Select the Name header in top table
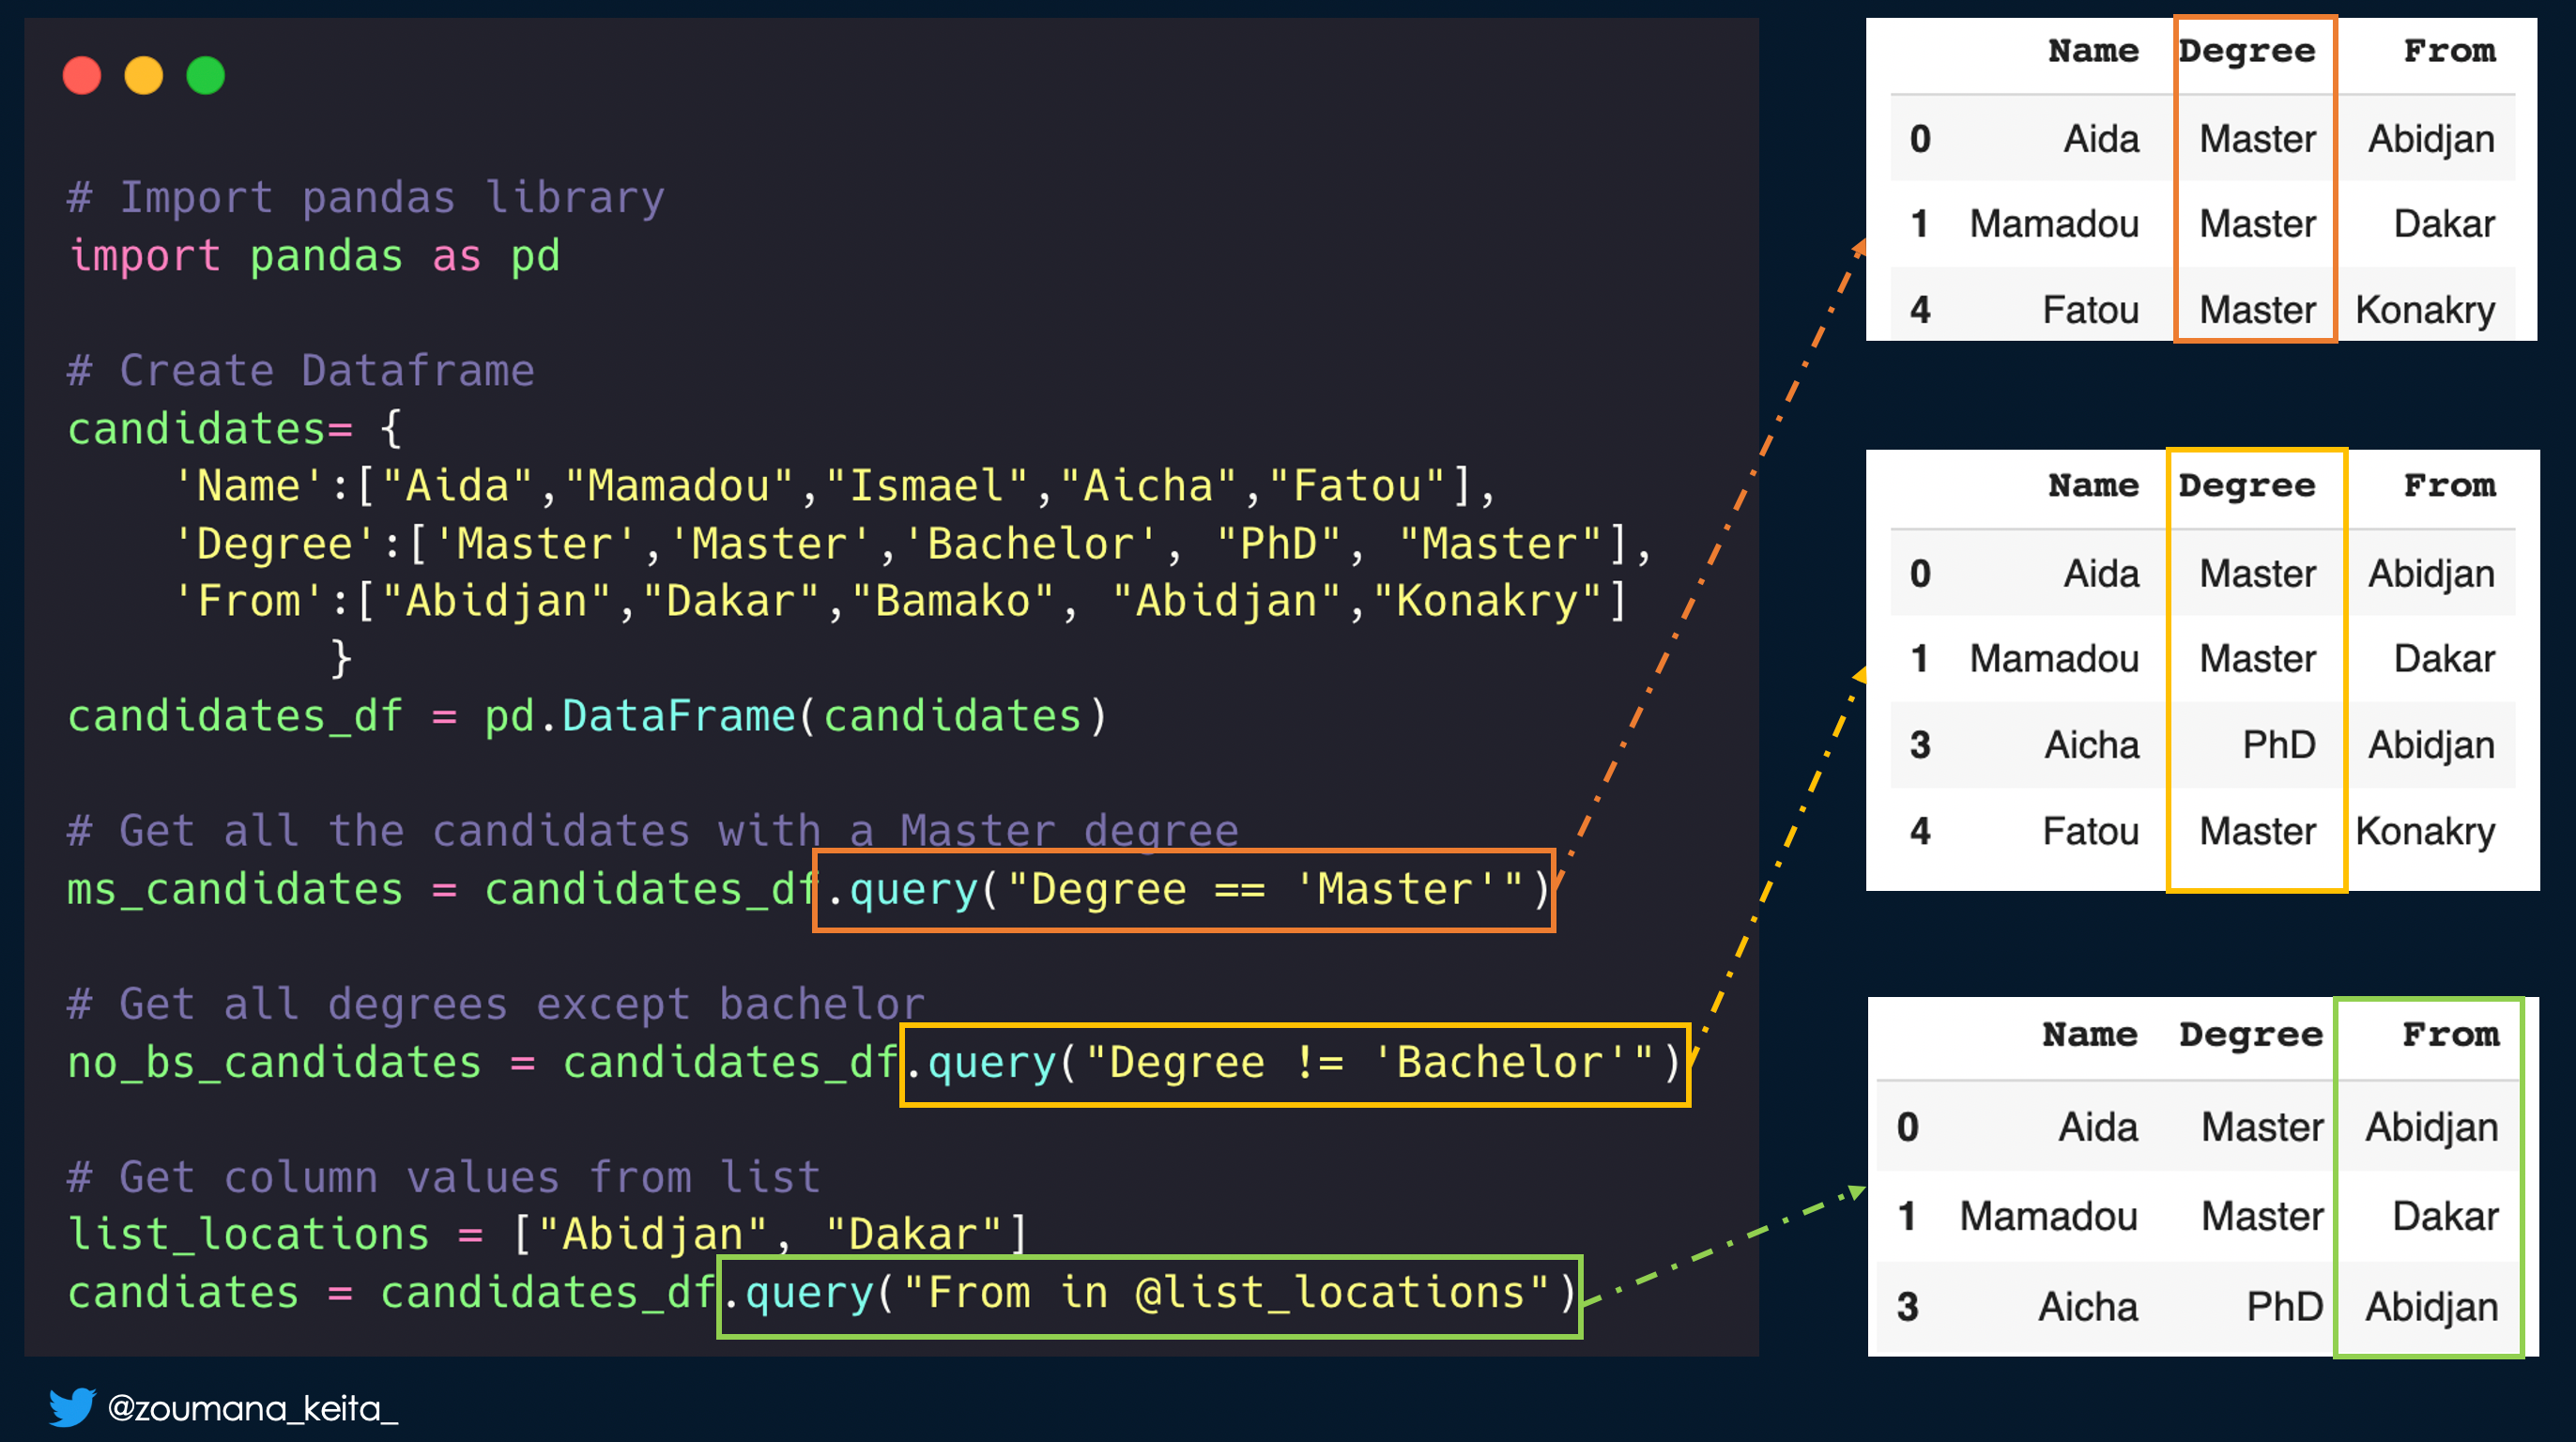Image resolution: width=2576 pixels, height=1442 pixels. pyautogui.click(x=2093, y=51)
